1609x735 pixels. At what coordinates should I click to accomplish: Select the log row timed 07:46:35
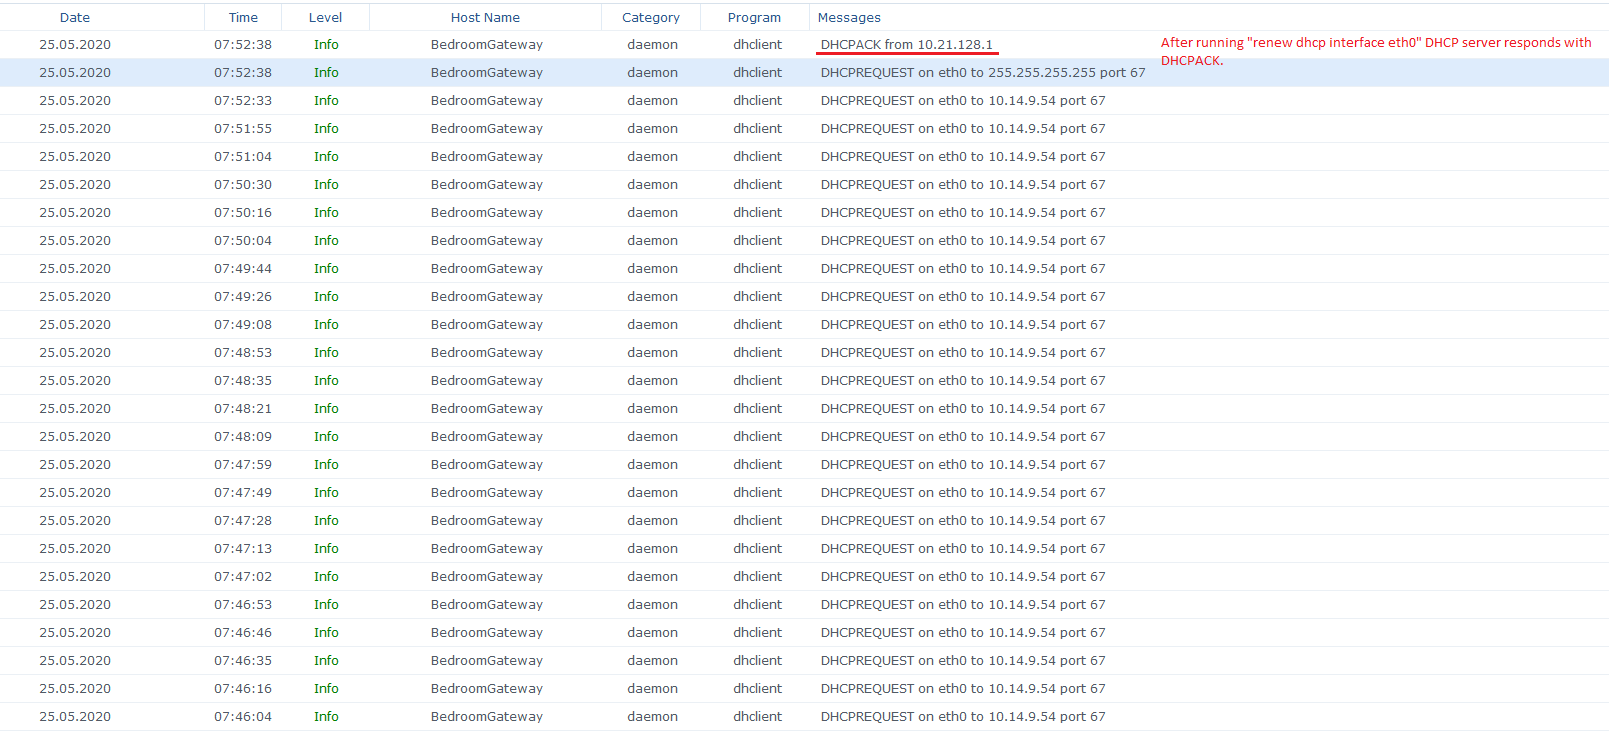pos(804,660)
